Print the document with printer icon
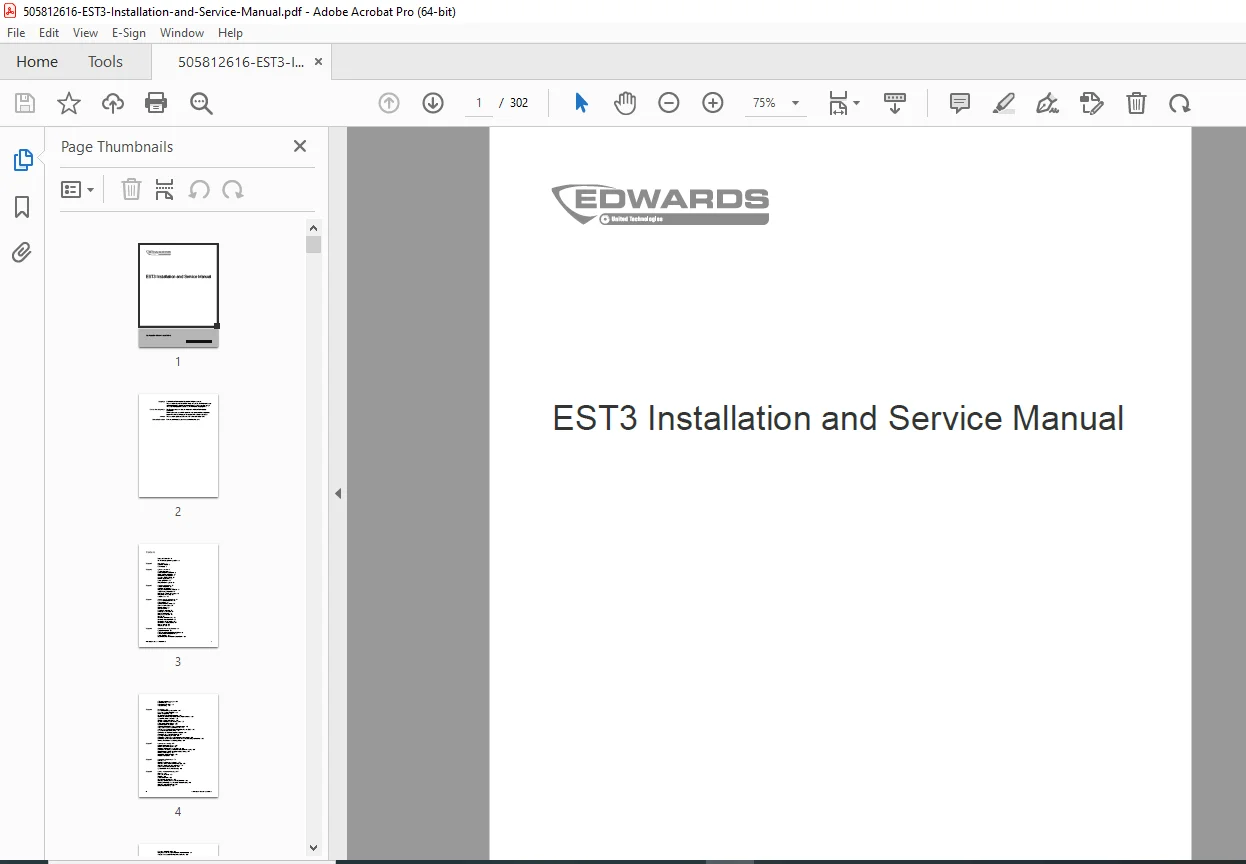 click(x=156, y=103)
